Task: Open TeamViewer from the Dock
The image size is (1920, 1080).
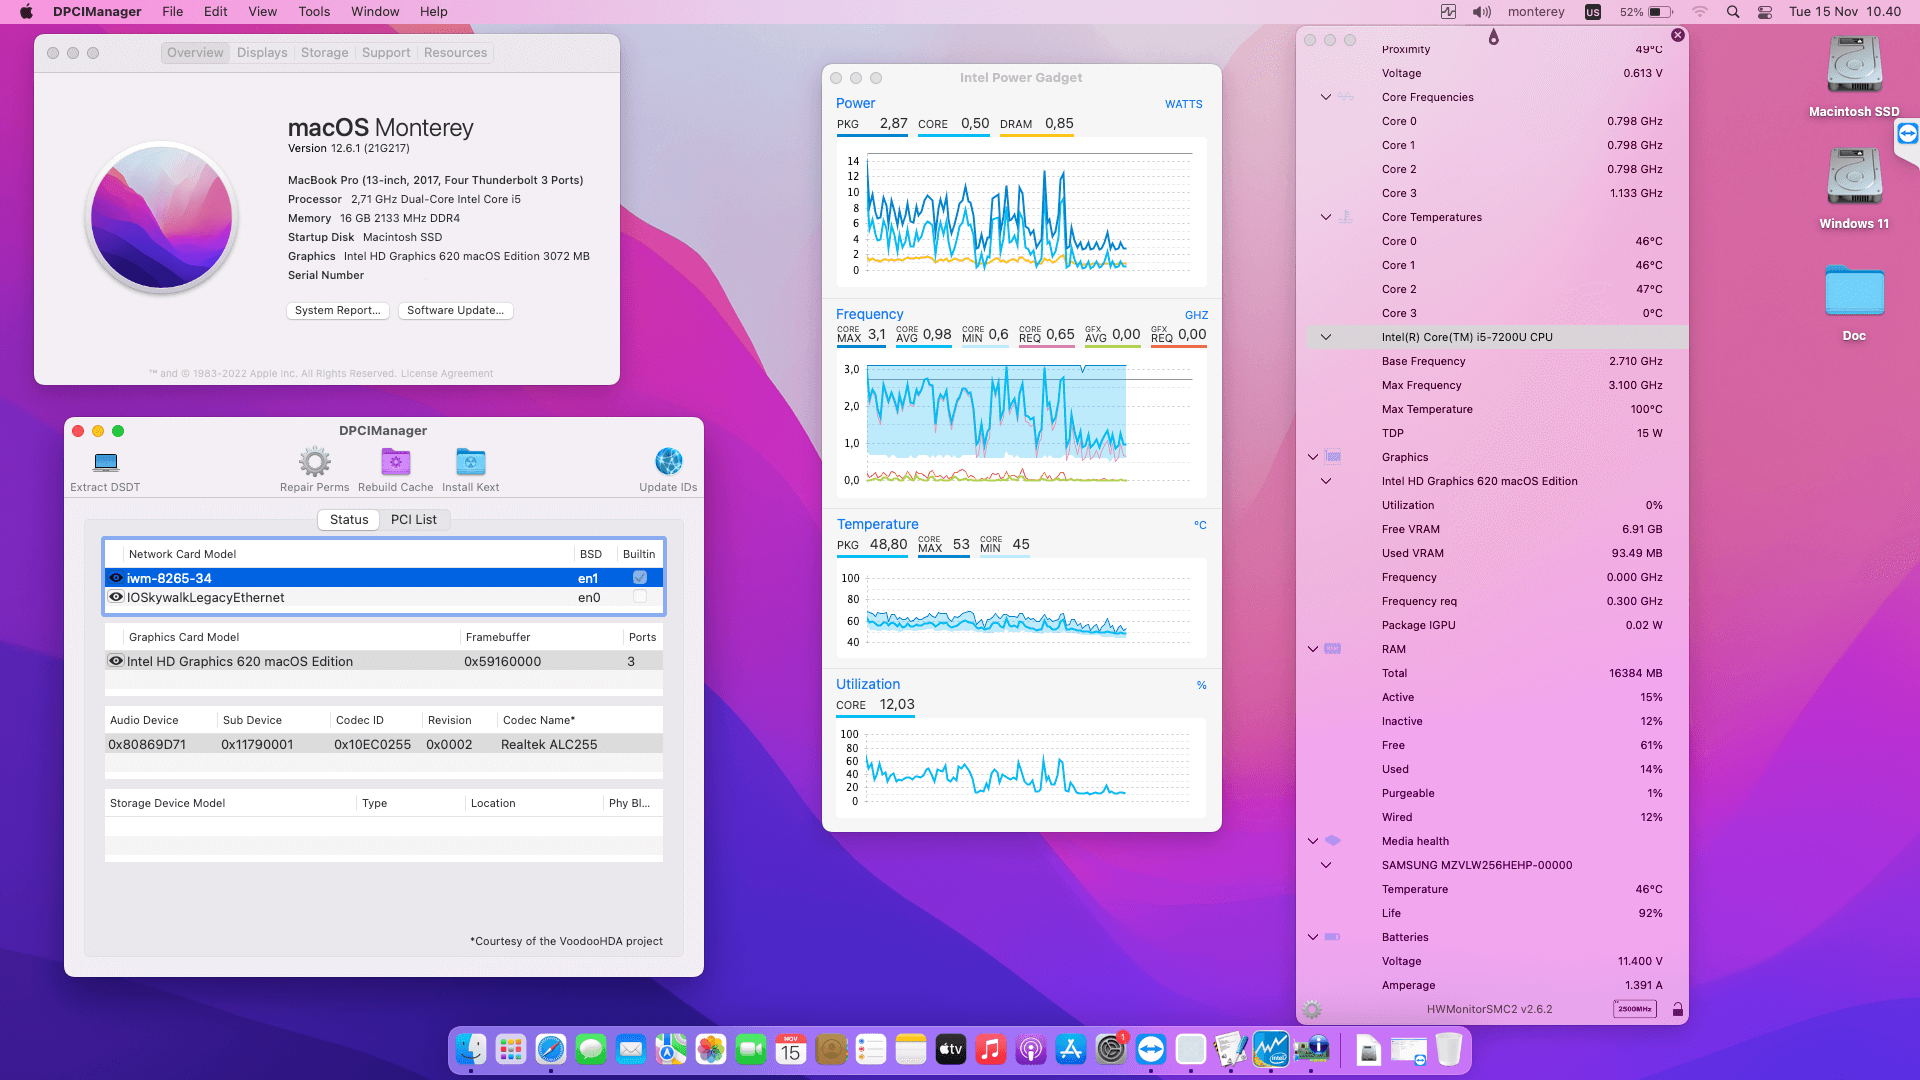Action: tap(1151, 1049)
